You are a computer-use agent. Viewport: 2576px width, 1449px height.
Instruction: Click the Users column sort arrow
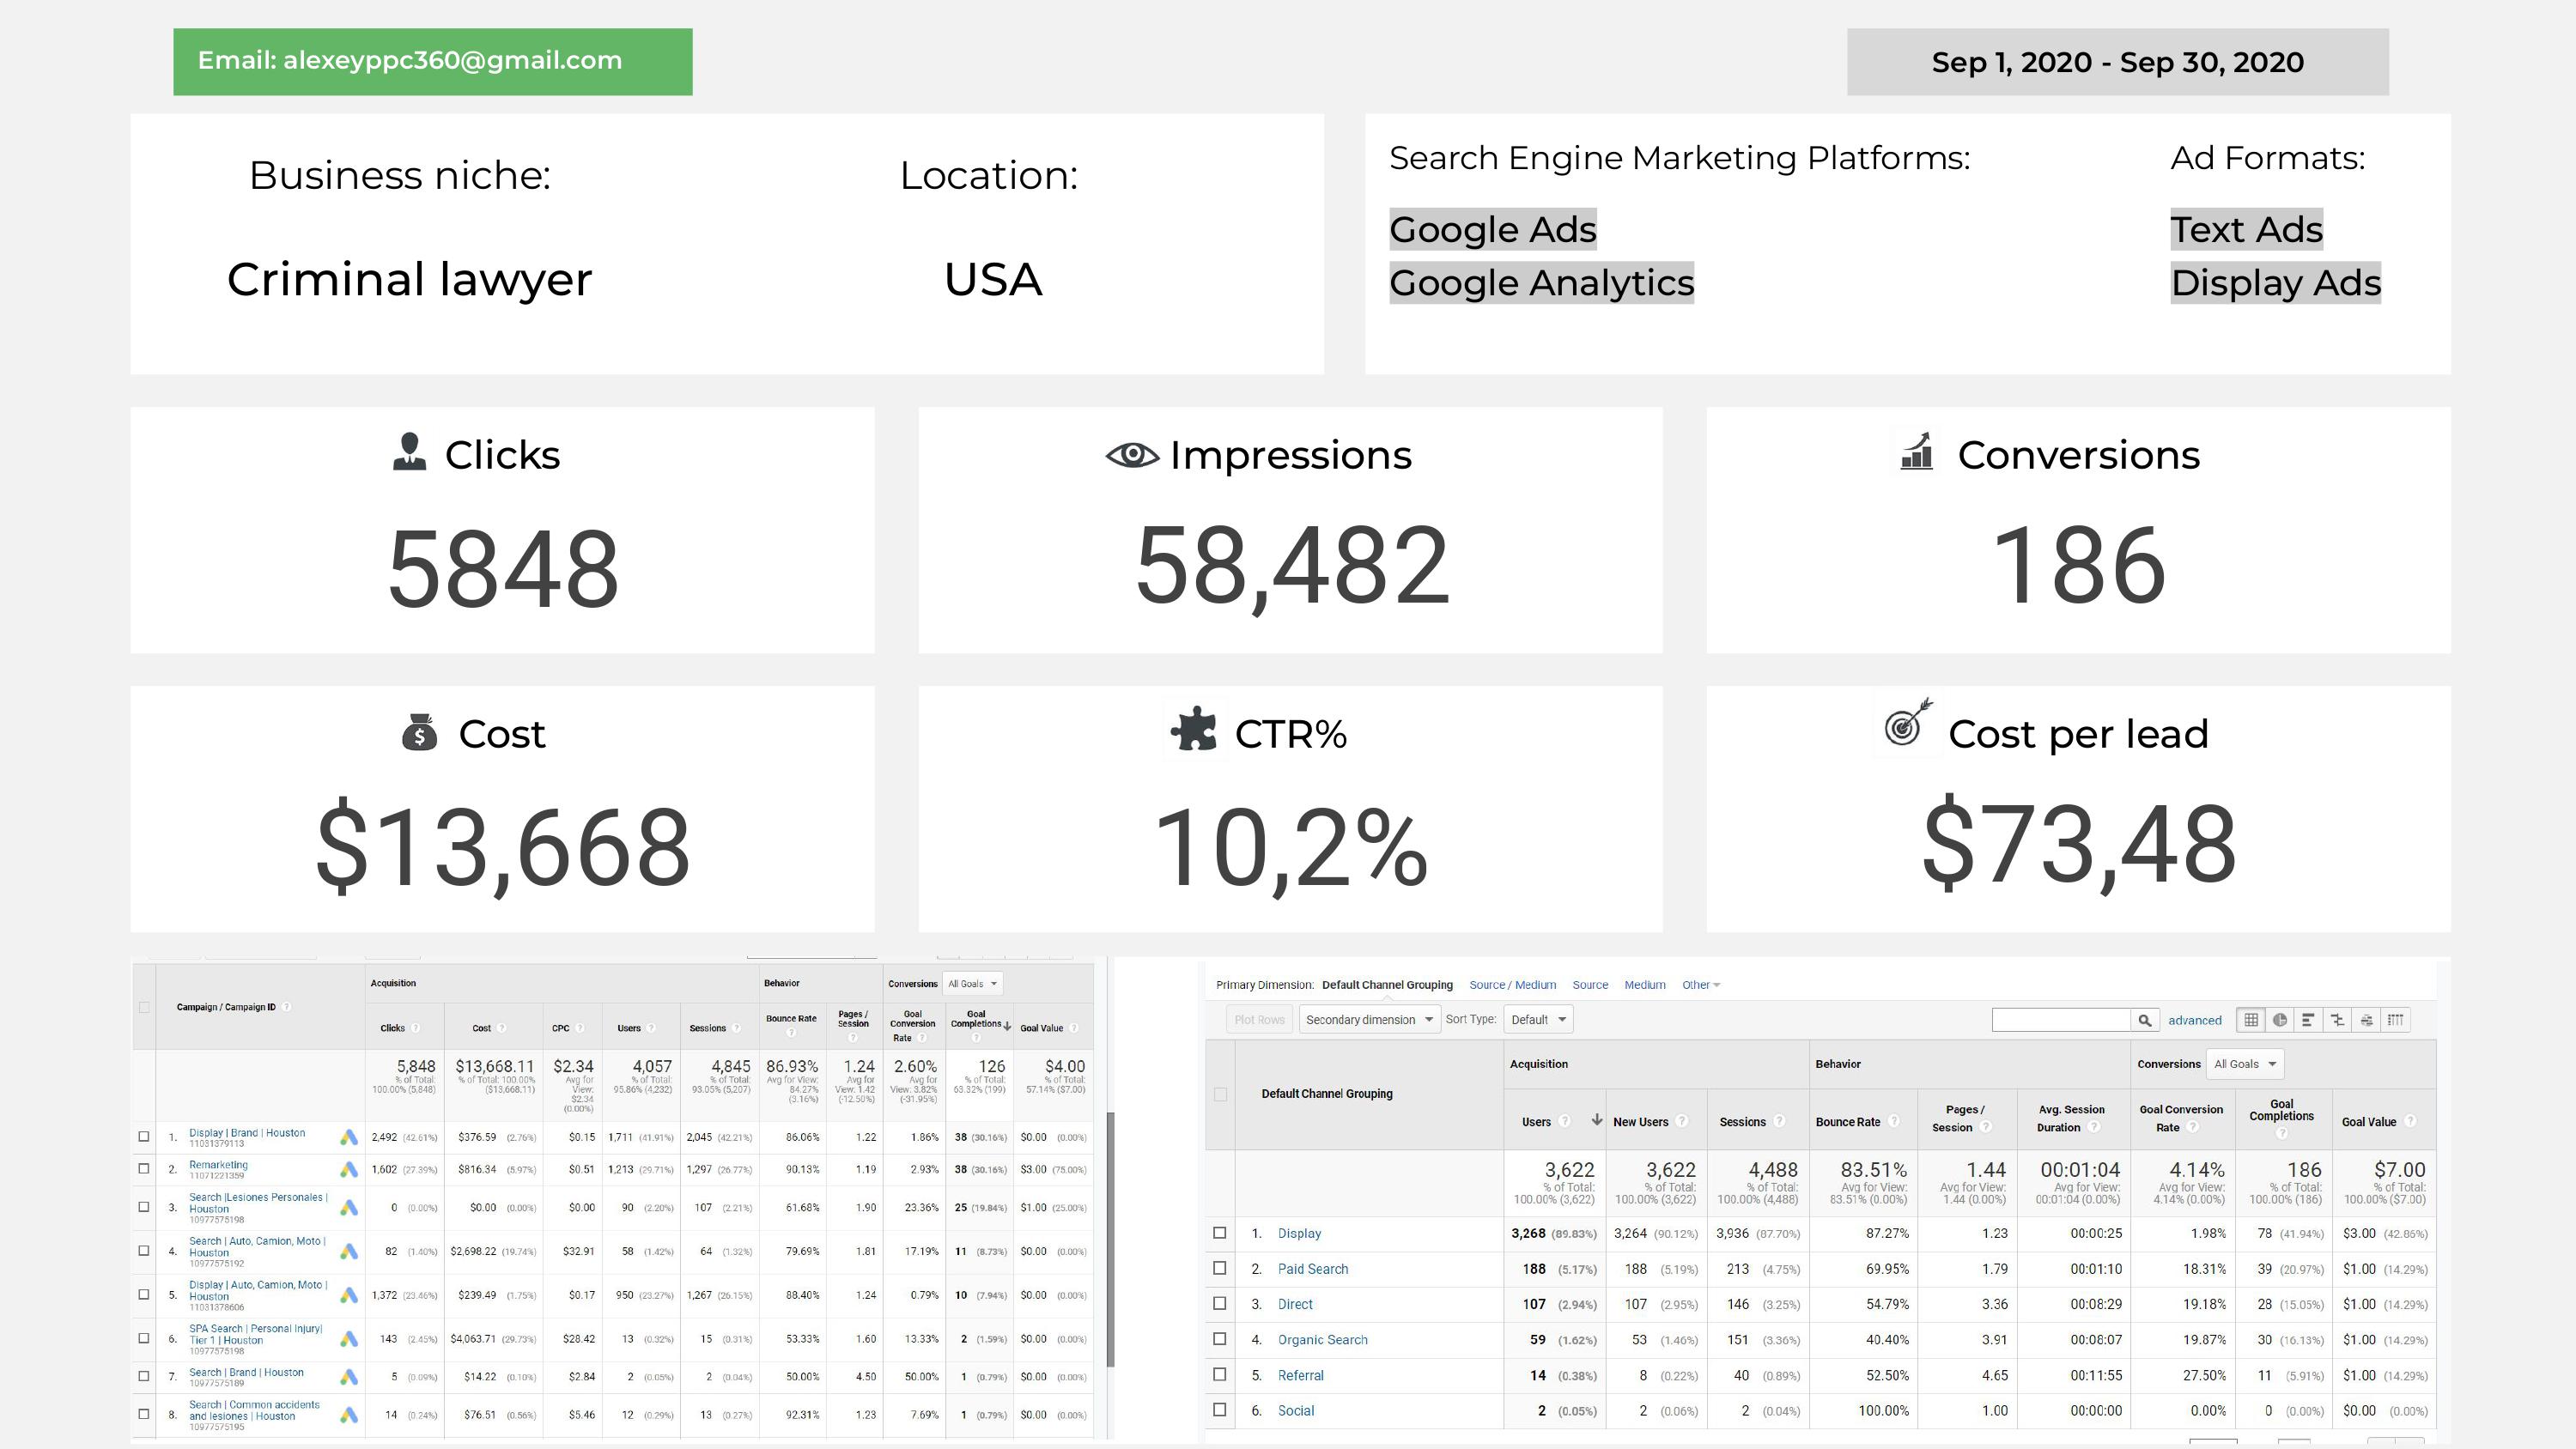[x=1596, y=1120]
